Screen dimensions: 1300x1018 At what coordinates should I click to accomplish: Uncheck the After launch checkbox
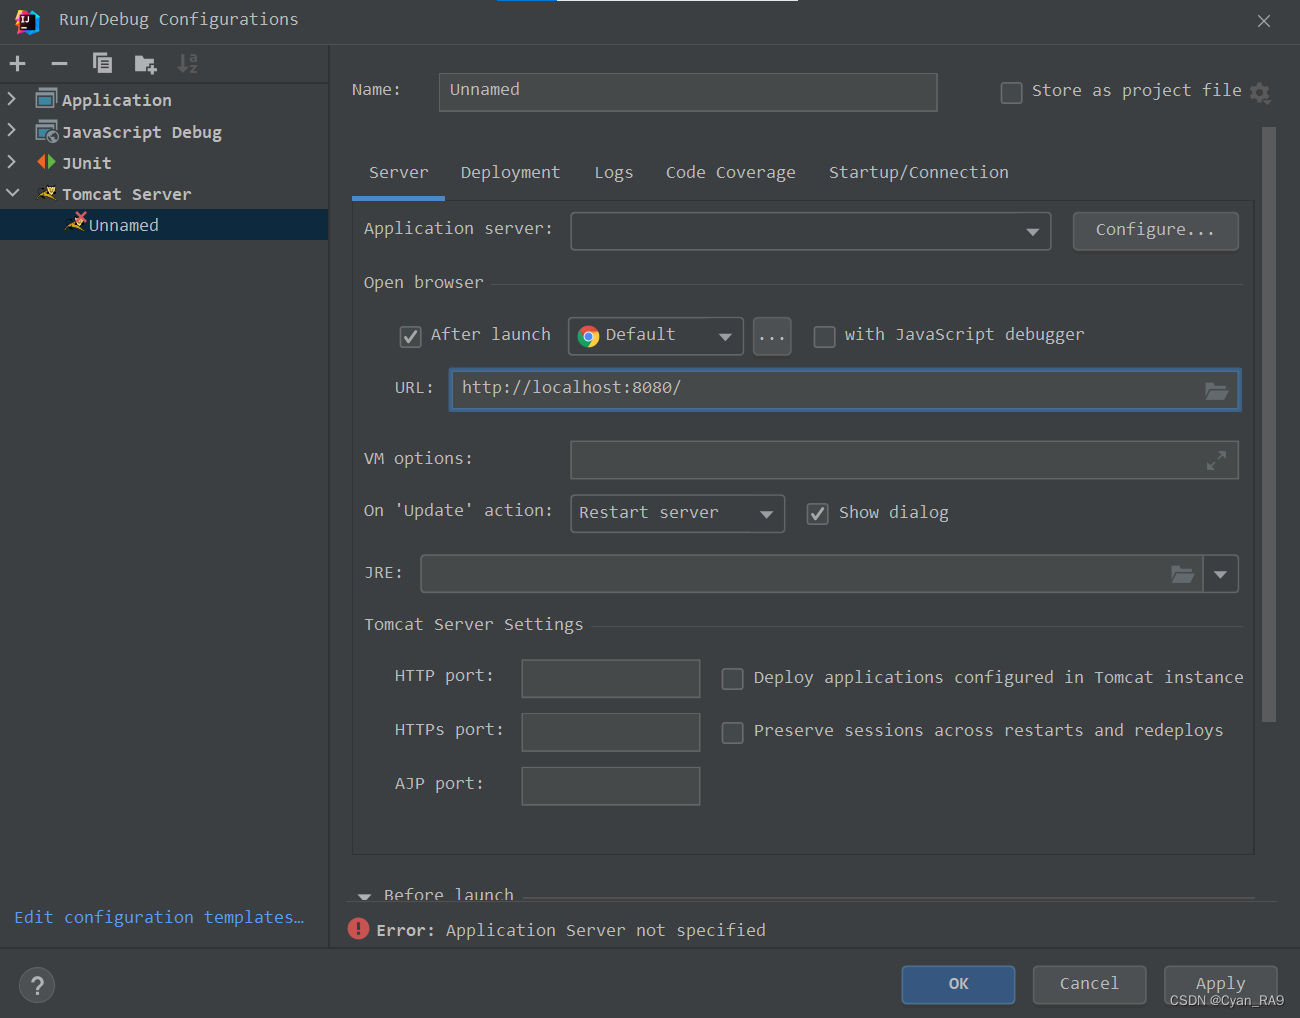tap(410, 337)
